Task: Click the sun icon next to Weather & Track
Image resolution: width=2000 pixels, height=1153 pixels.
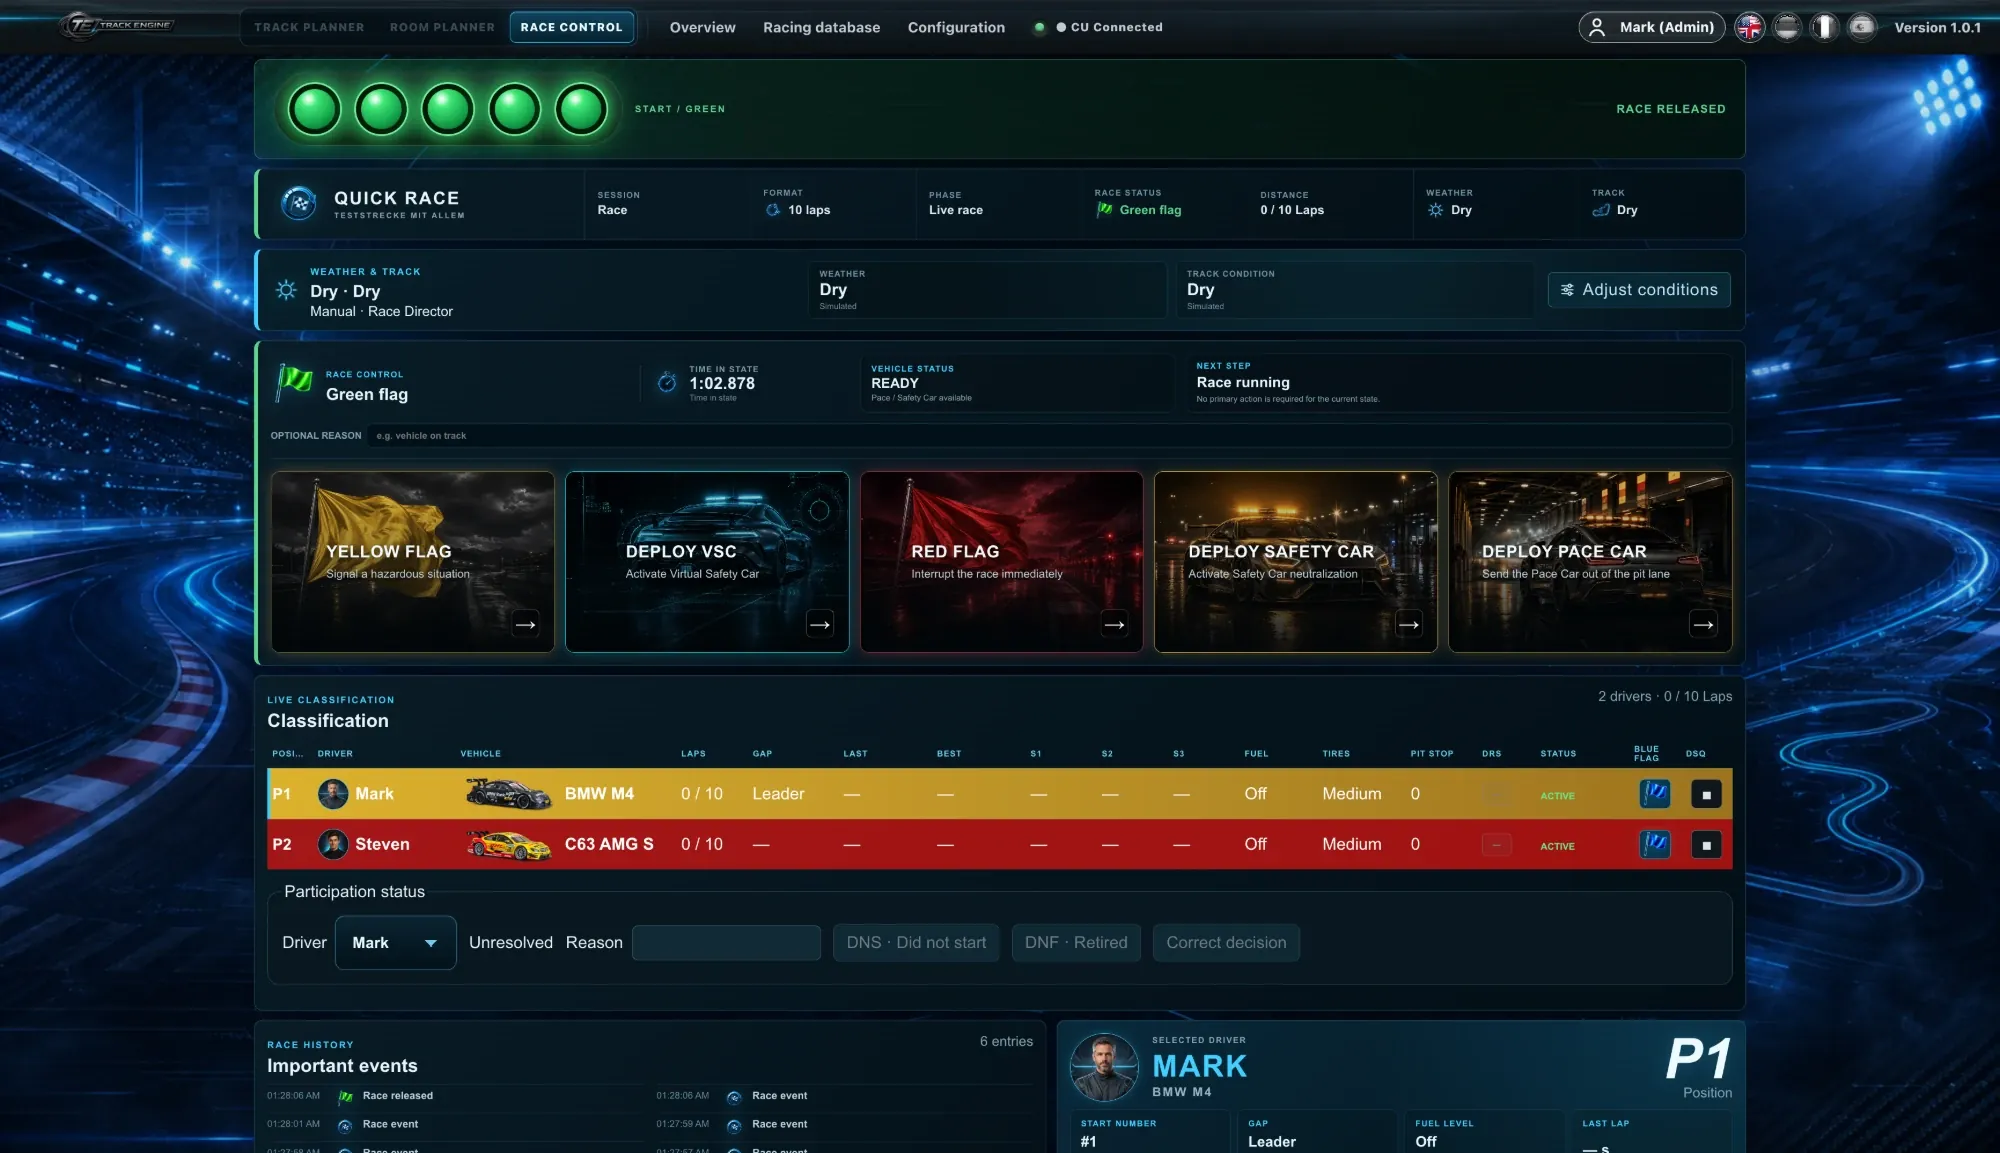Action: (x=286, y=290)
